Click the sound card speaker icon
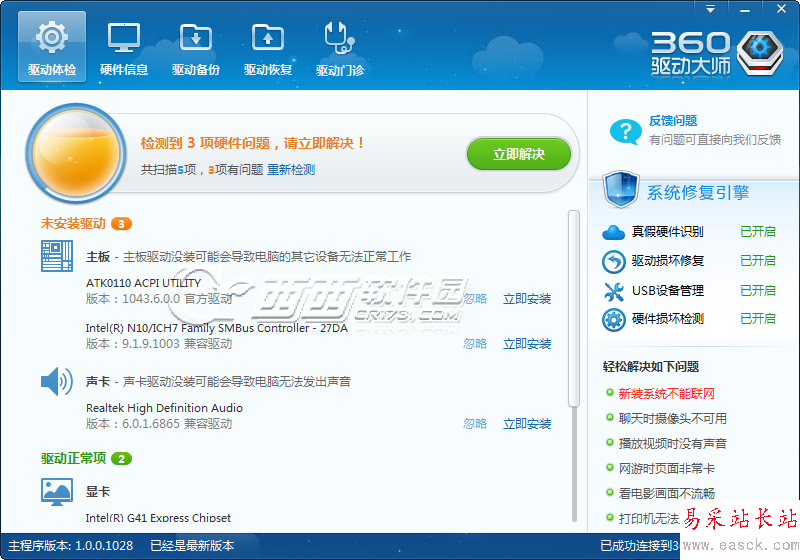 click(57, 381)
